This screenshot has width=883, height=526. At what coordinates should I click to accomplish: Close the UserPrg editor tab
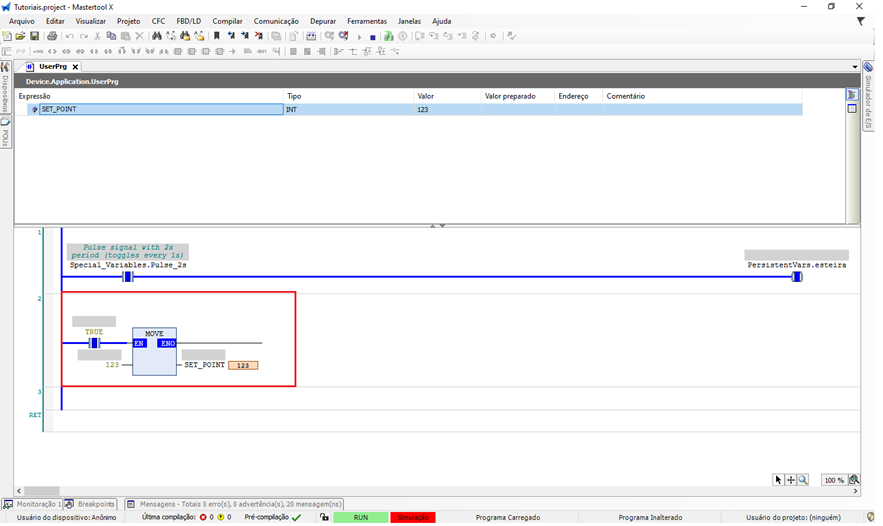(x=75, y=67)
